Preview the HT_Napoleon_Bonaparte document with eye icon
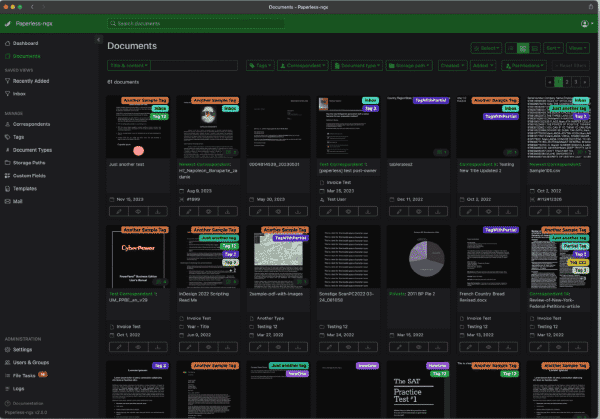The width and height of the screenshot is (600, 419). (208, 211)
